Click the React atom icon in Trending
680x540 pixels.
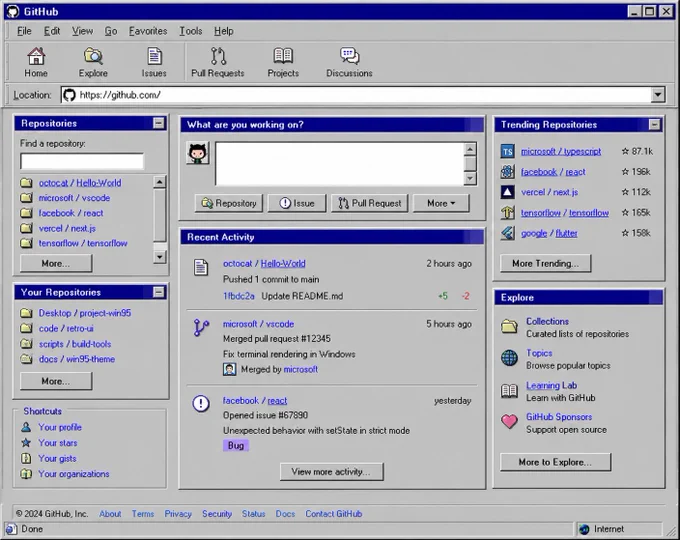click(507, 172)
